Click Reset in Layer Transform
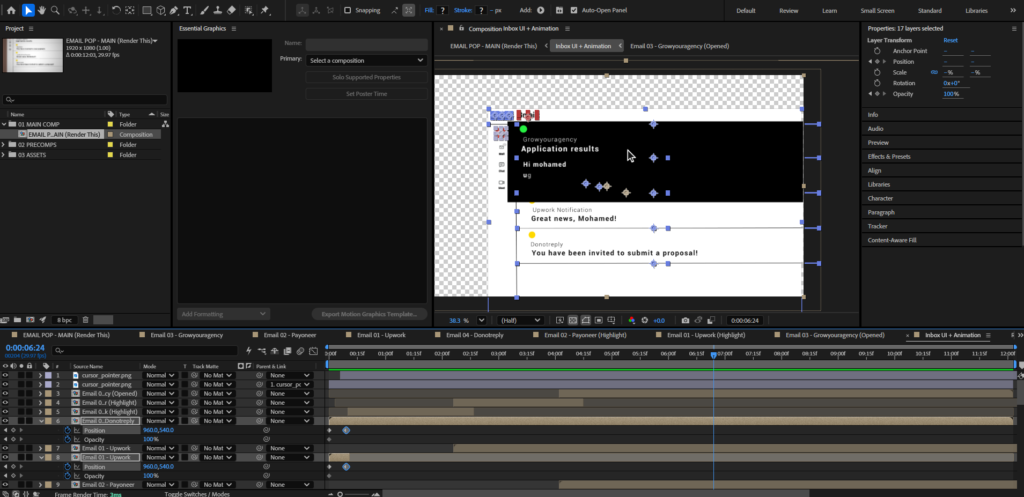Viewport: 1024px width, 497px height. (x=950, y=40)
